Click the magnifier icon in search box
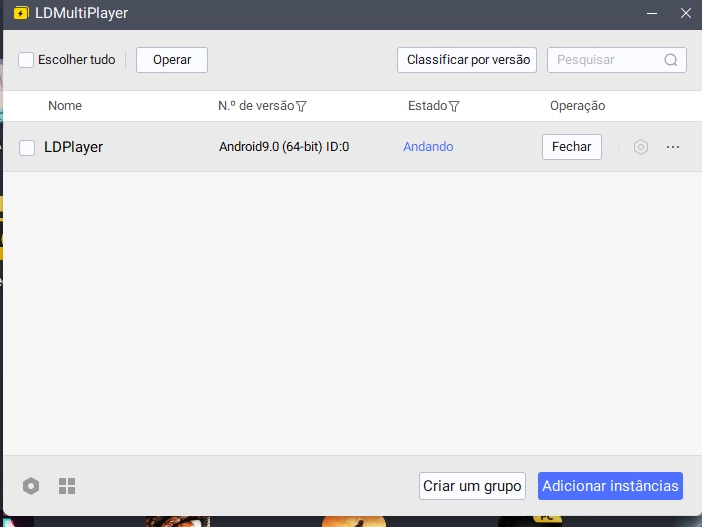This screenshot has width=702, height=527. 671,60
